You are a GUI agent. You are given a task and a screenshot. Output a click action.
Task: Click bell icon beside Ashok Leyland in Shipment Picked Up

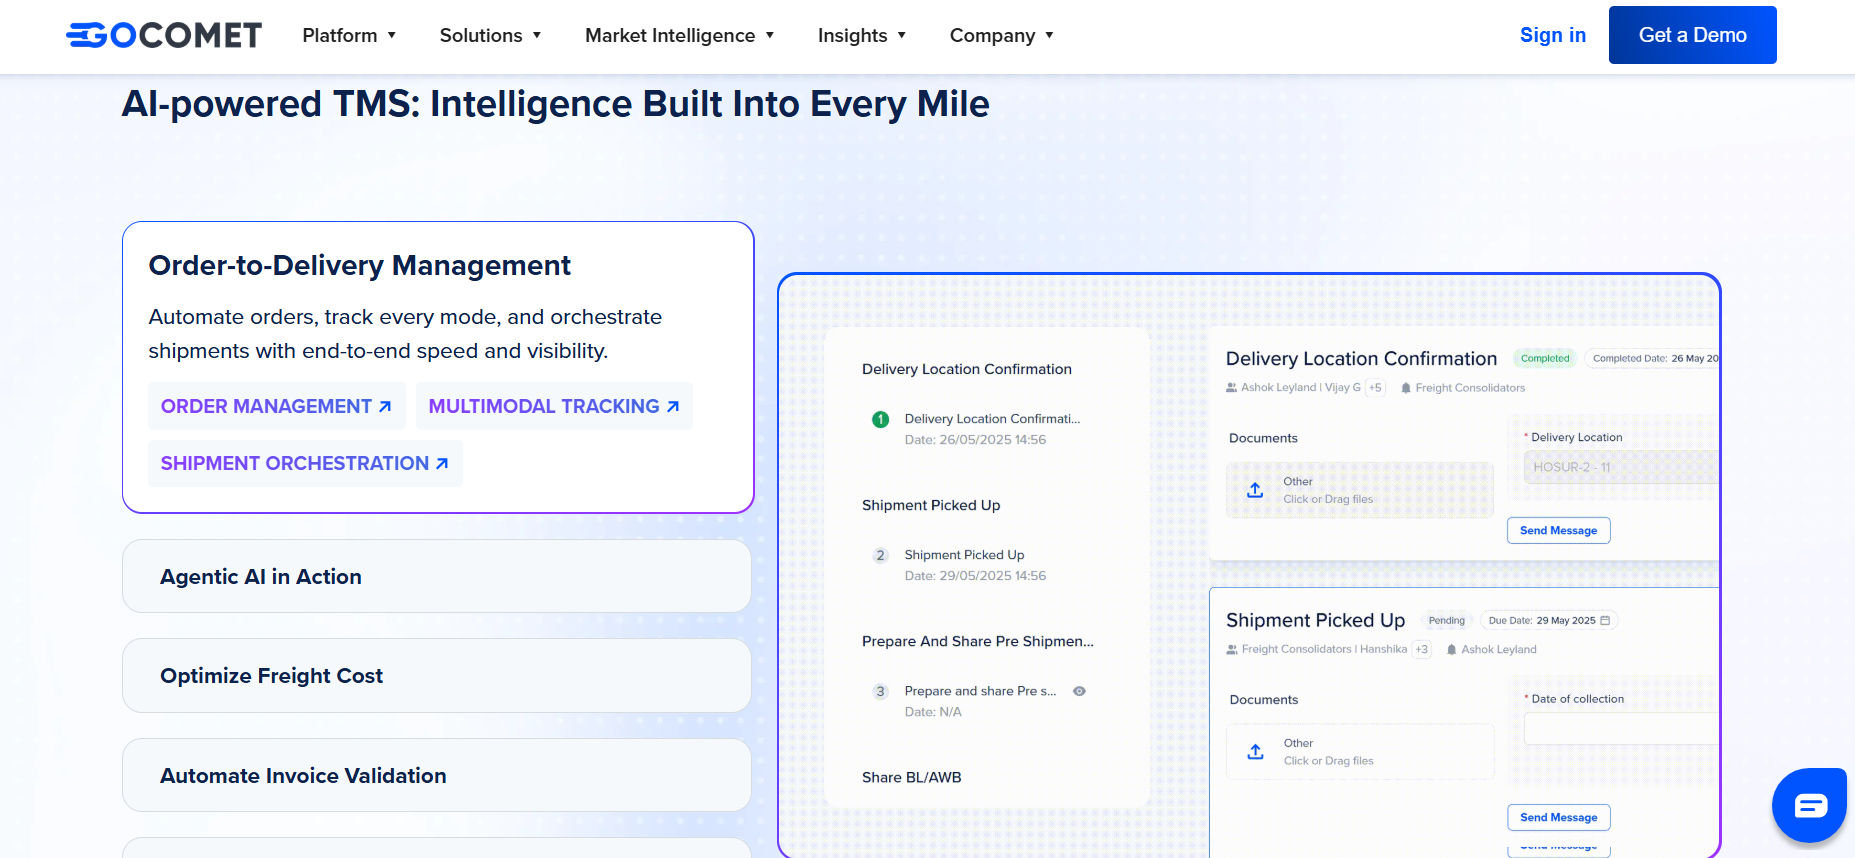coord(1452,650)
